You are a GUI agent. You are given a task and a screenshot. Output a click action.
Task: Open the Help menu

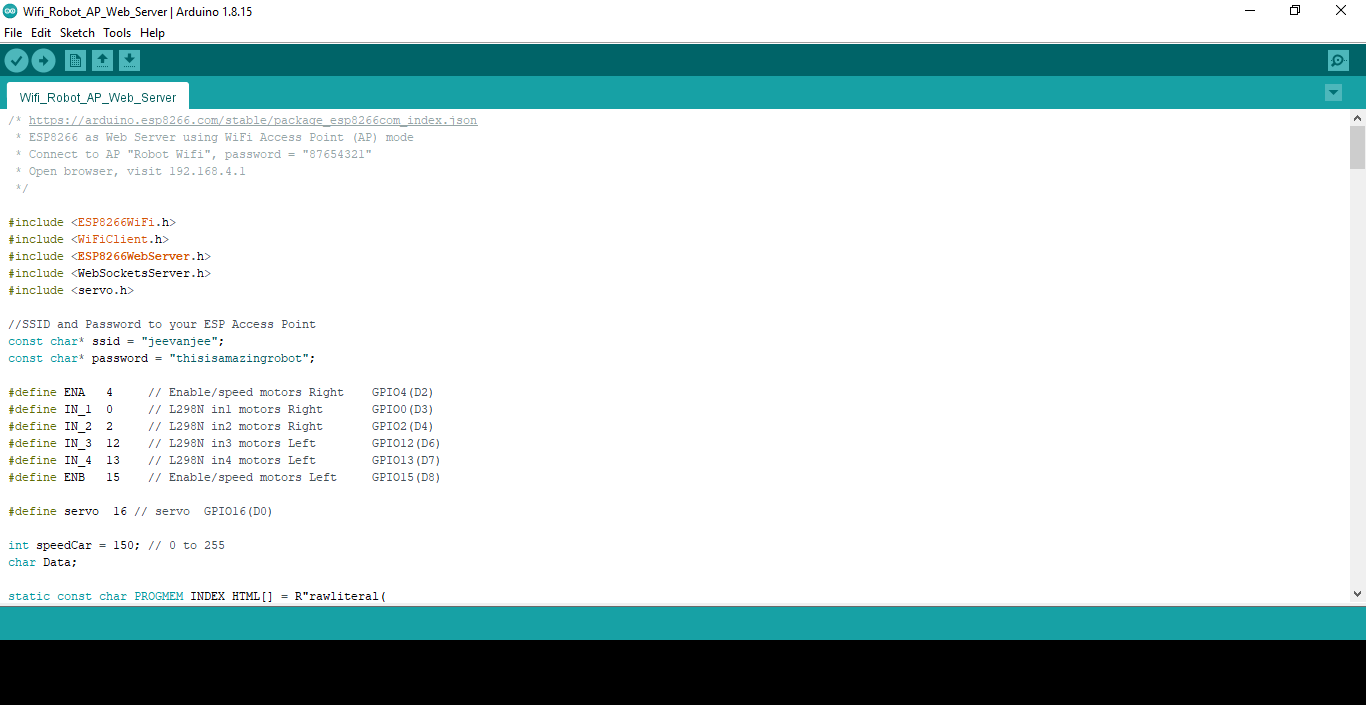click(x=152, y=32)
